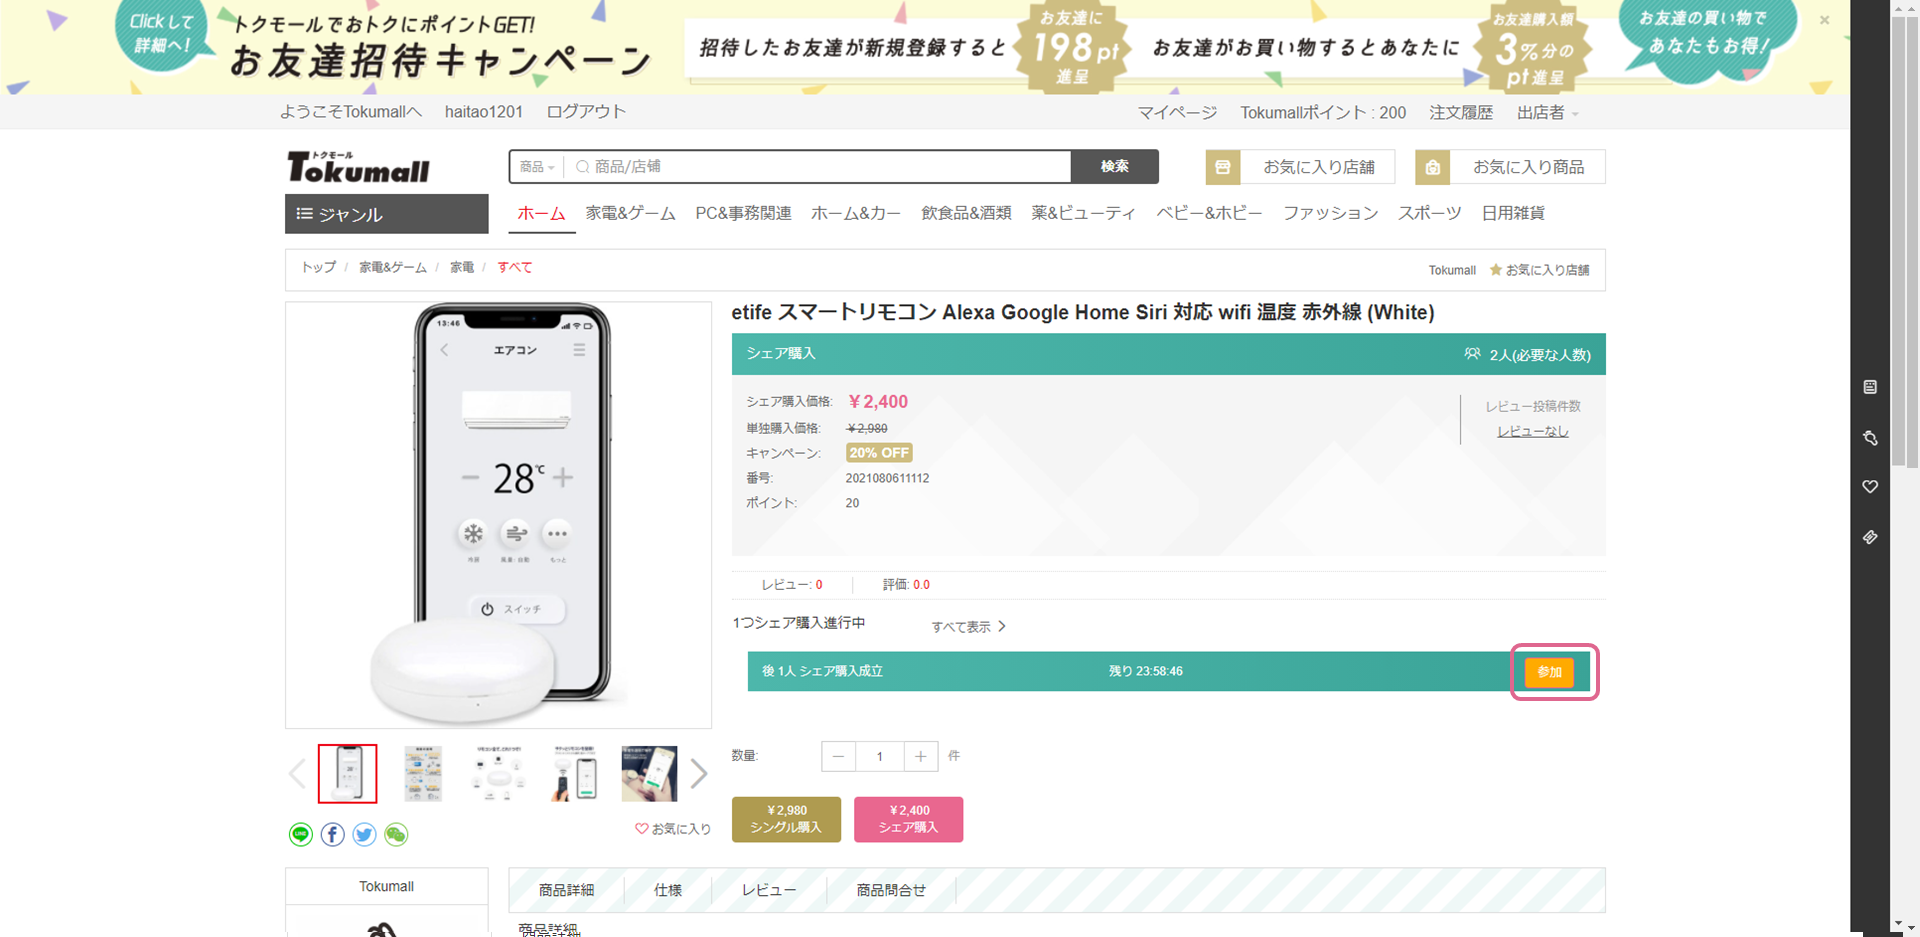The image size is (1920, 937).
Task: Click username haitao1201
Action: (484, 112)
